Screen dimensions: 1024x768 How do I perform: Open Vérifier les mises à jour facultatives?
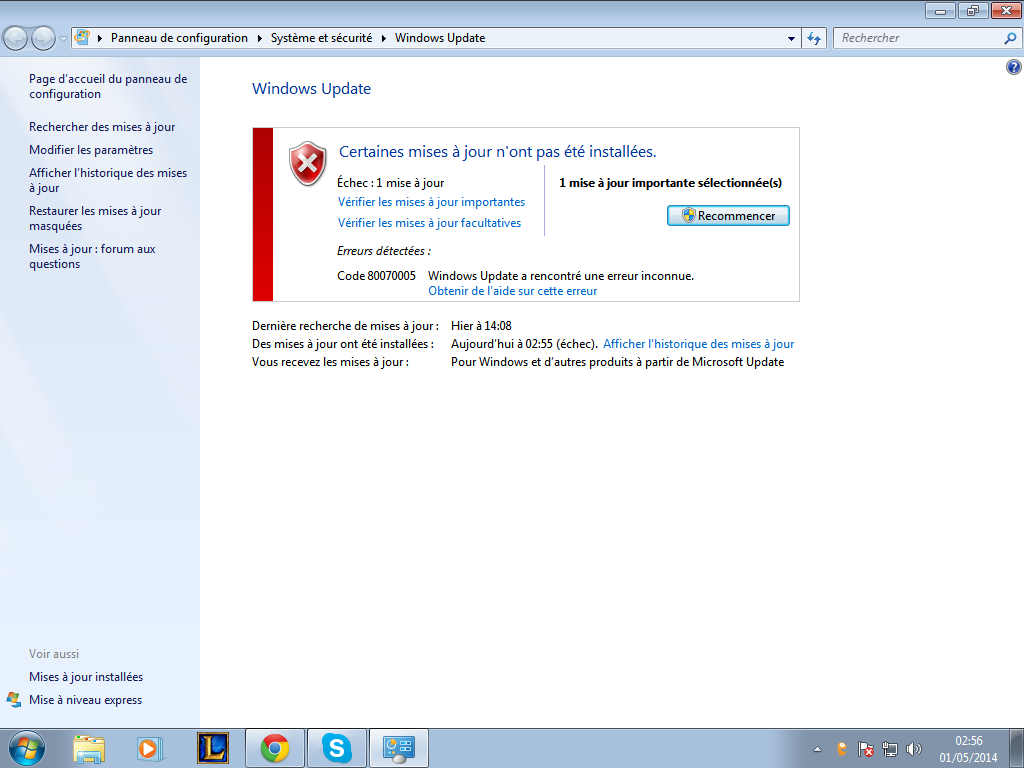tap(430, 223)
